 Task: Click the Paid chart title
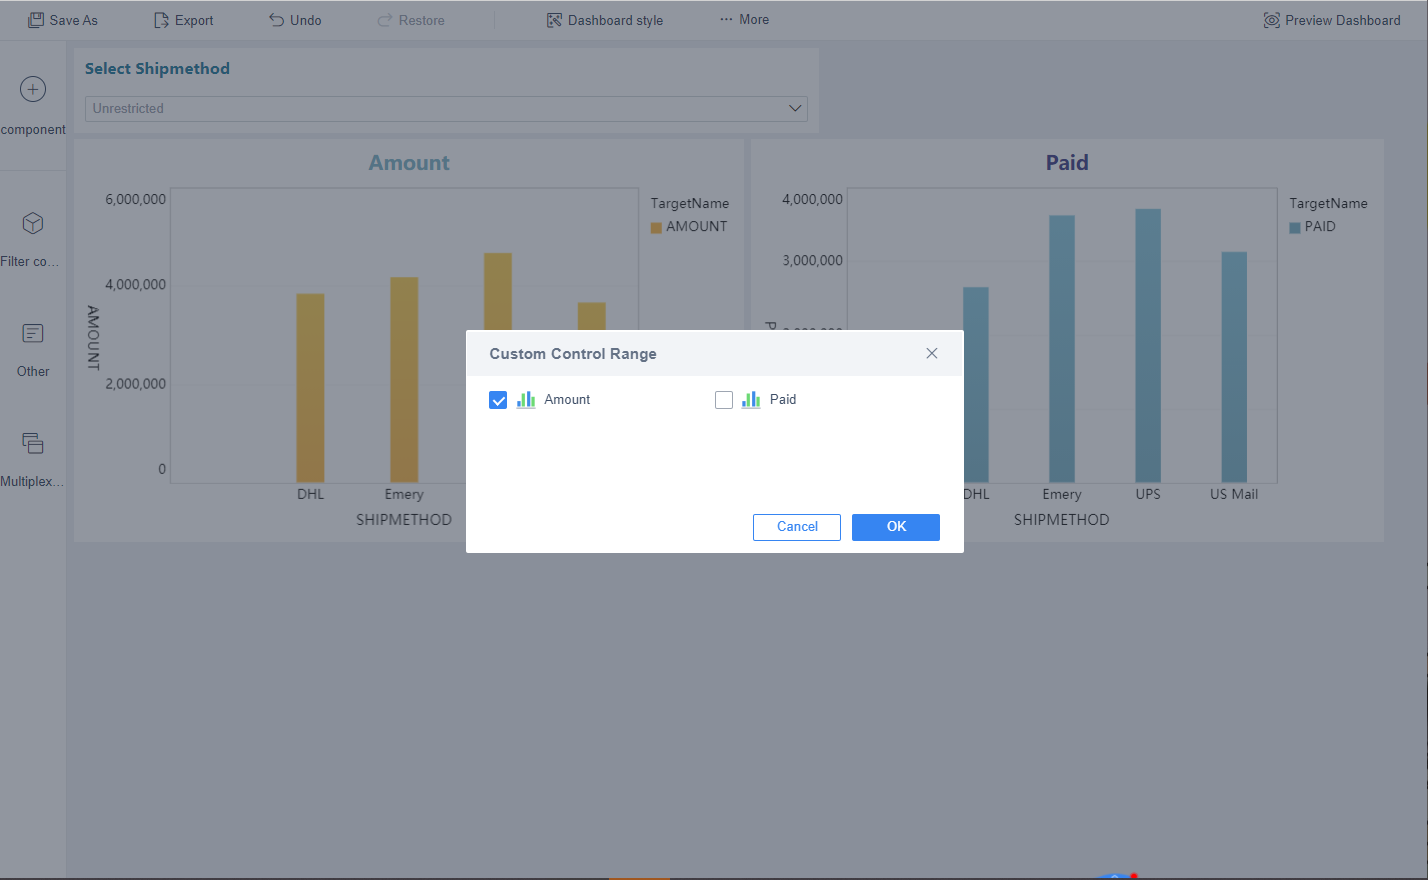point(1067,163)
